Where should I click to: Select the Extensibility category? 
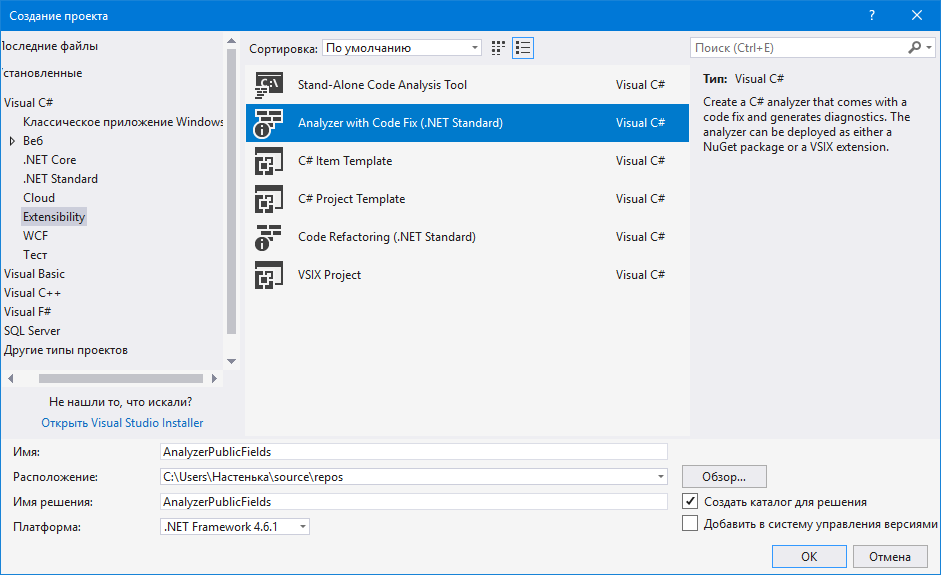tap(54, 217)
